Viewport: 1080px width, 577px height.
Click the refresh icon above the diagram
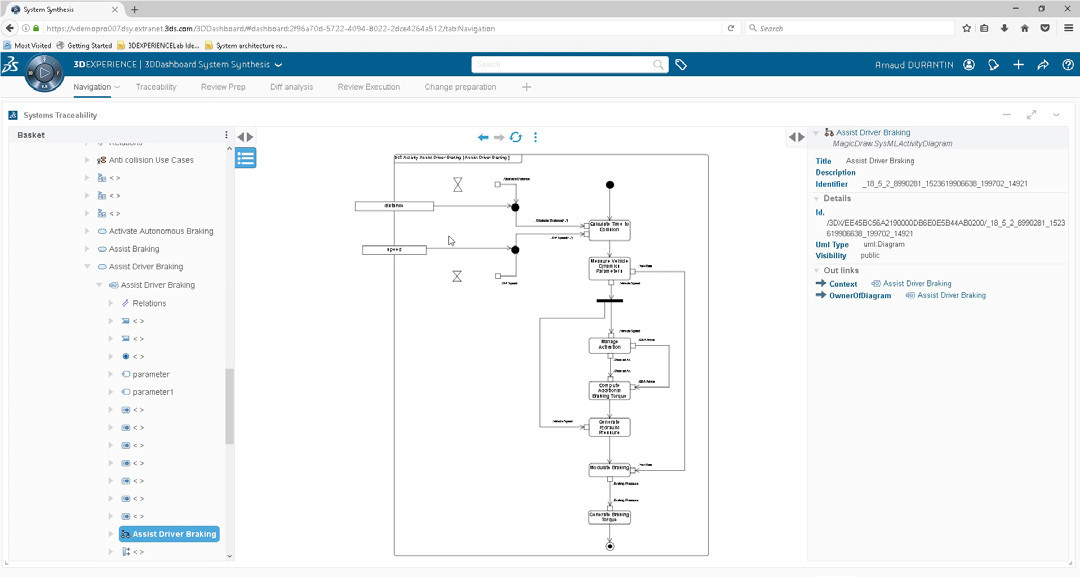[516, 137]
